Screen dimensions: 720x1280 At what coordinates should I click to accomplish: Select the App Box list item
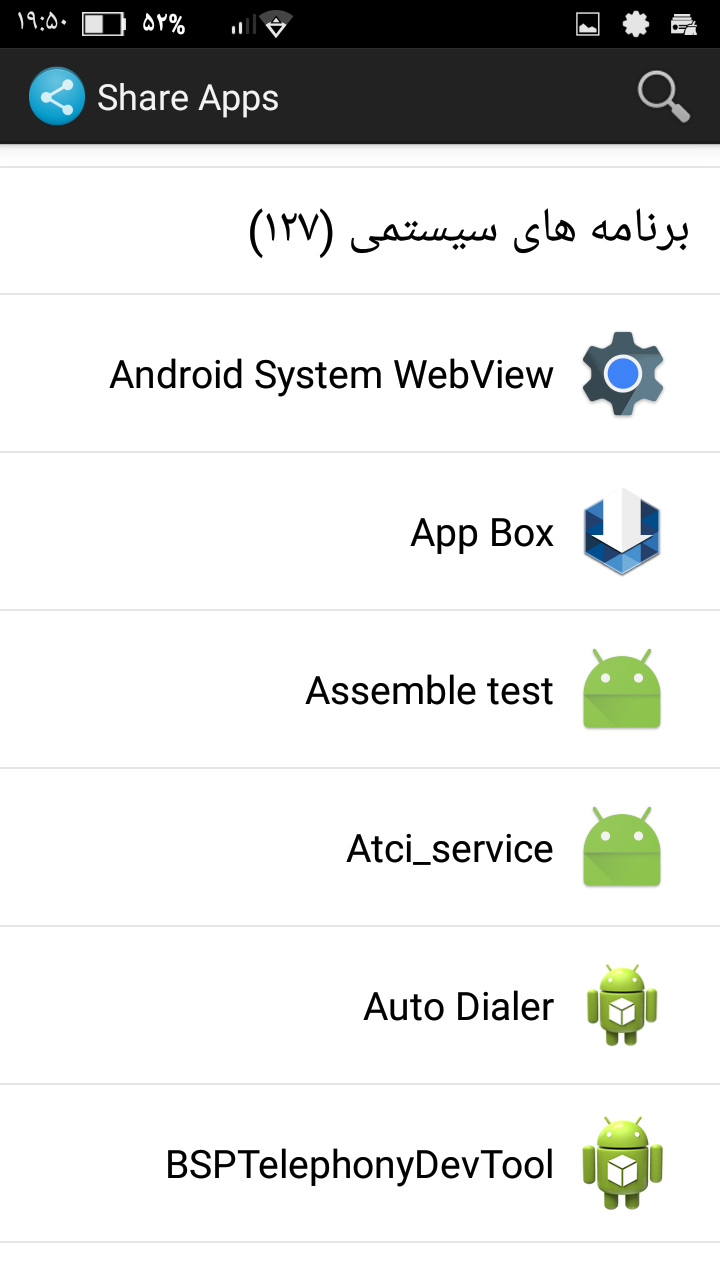(x=360, y=531)
